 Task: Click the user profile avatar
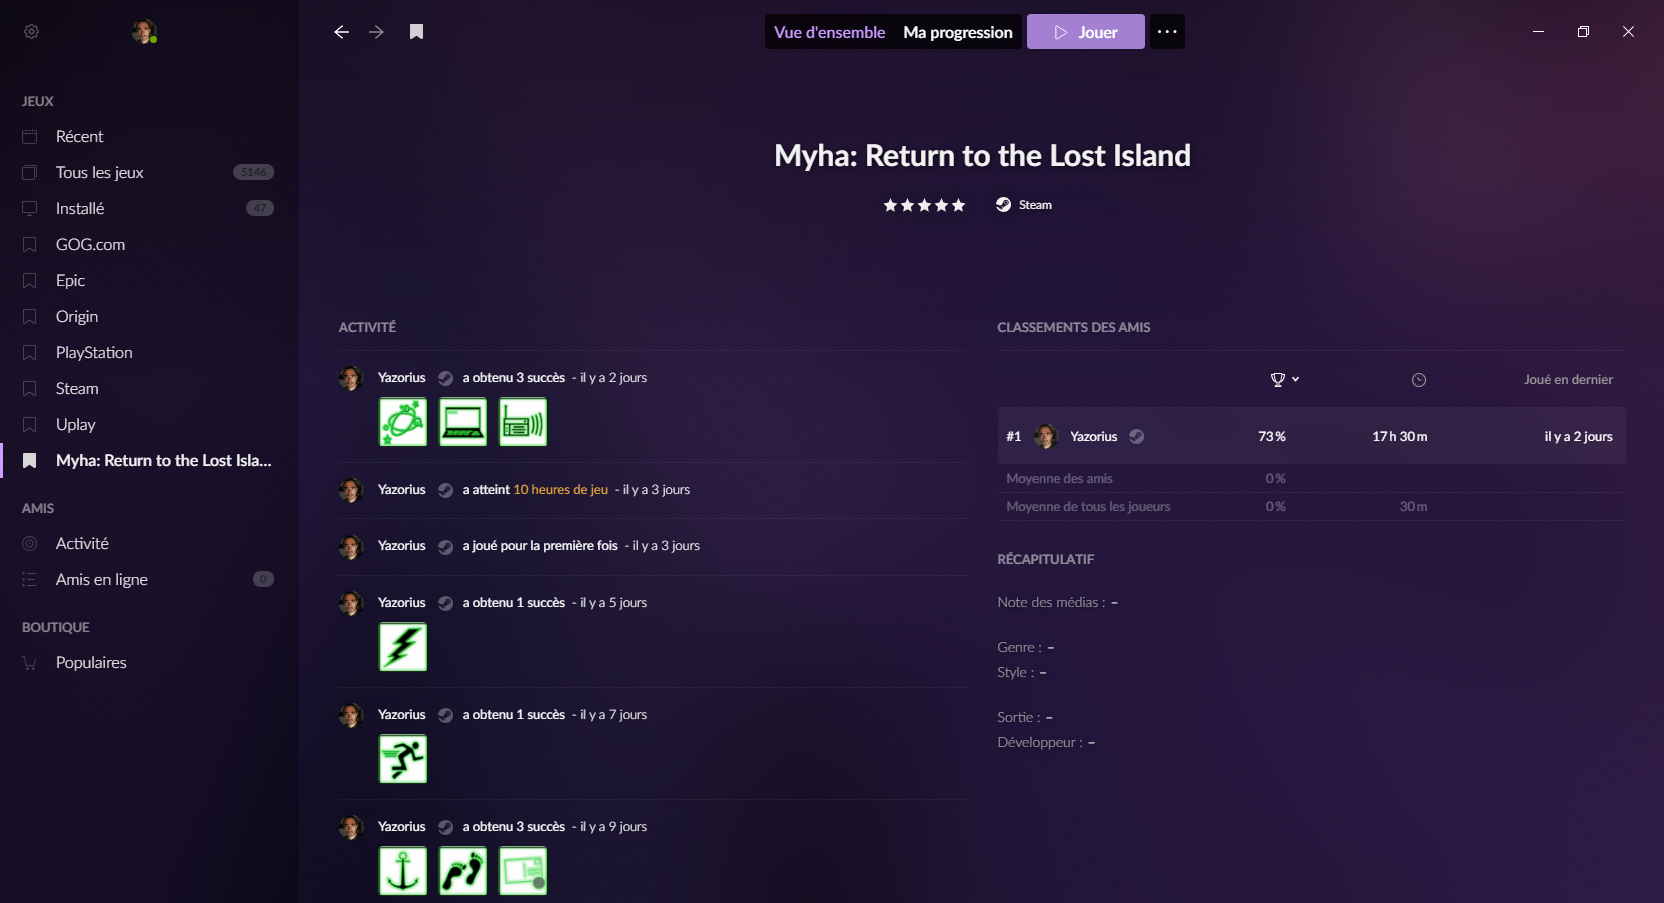tap(144, 32)
